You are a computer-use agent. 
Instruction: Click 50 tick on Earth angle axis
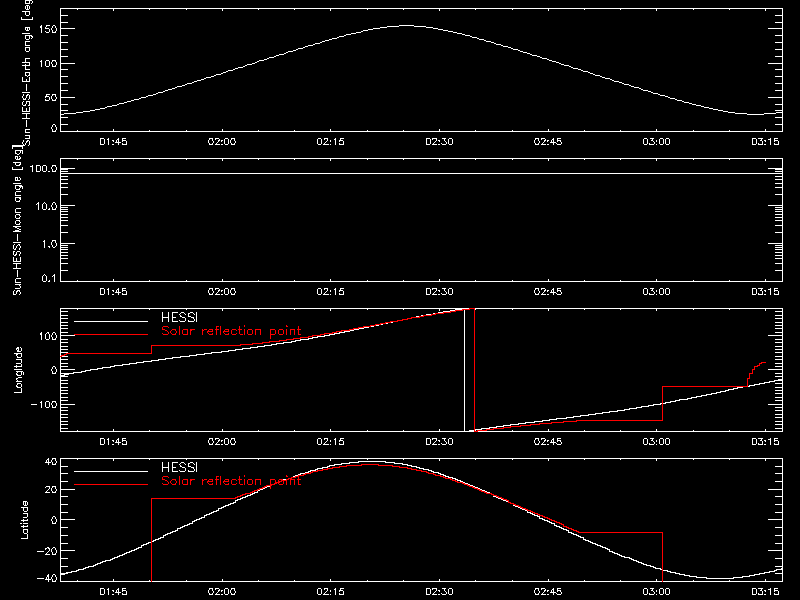51,97
